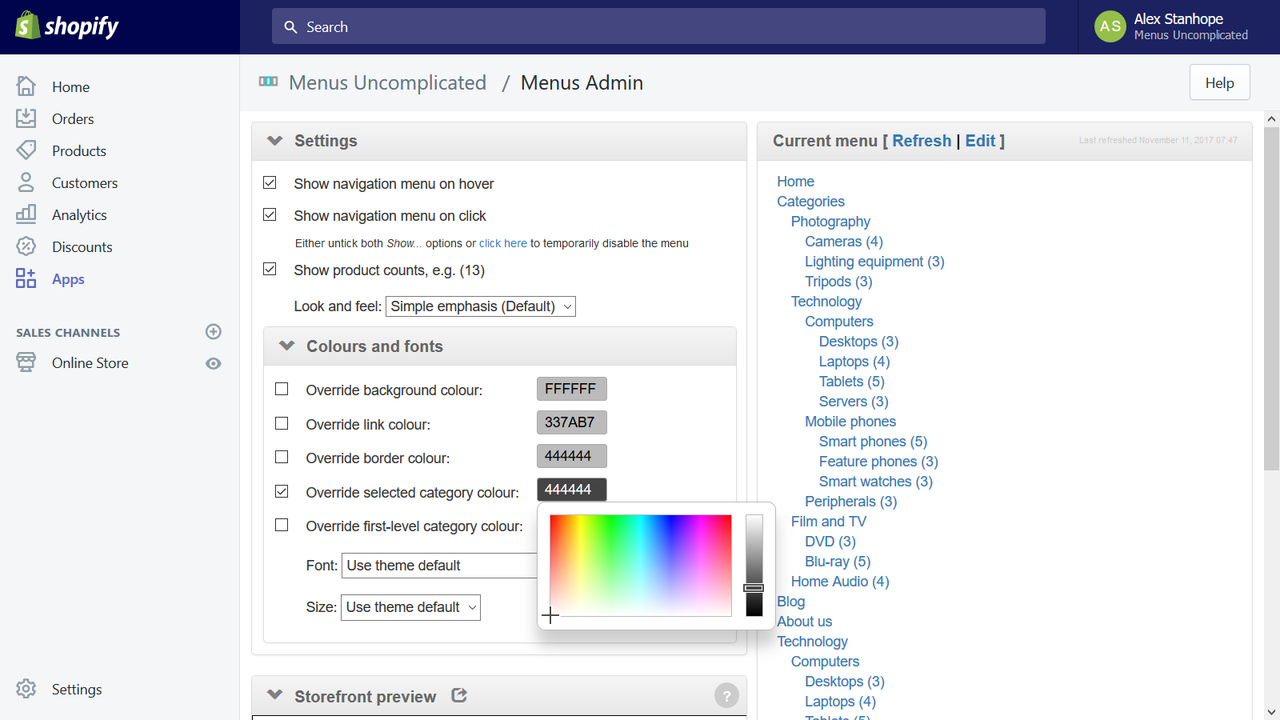Open the storefront preview in a new window
This screenshot has height=720, width=1280.
click(x=459, y=695)
